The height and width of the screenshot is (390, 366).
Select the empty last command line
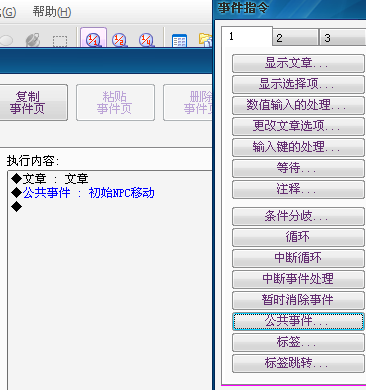(16, 207)
